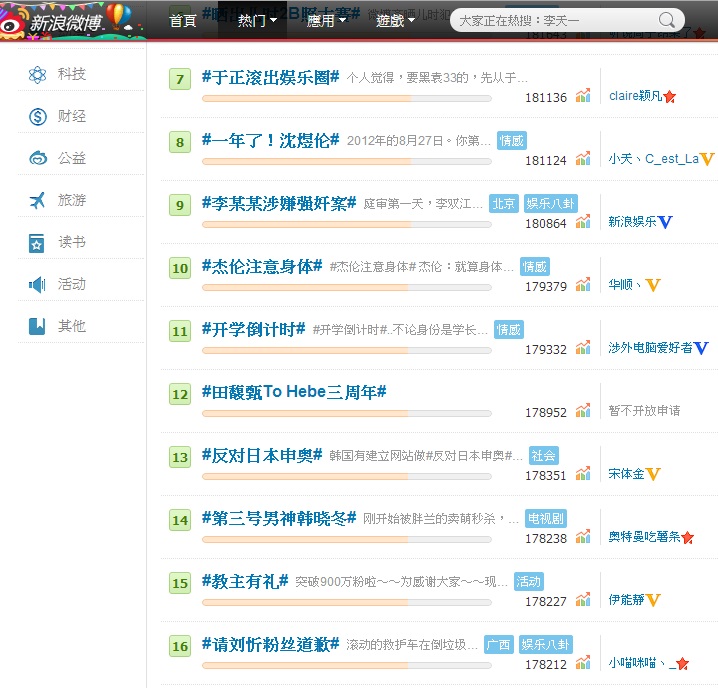Click the blue V badge next to 涉外电脑爱好者
This screenshot has height=688, width=718.
[x=701, y=348]
